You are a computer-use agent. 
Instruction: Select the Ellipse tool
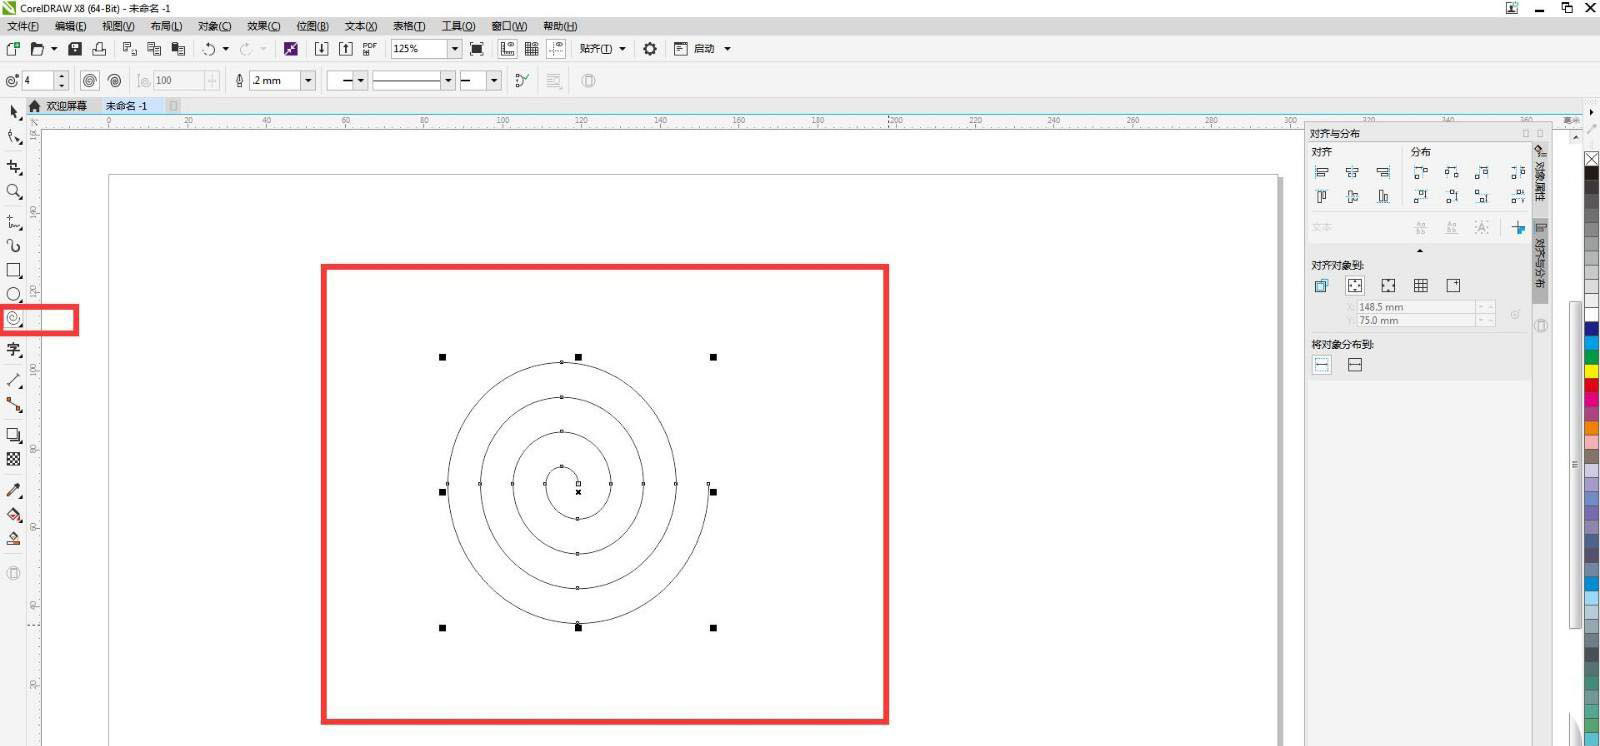14,294
